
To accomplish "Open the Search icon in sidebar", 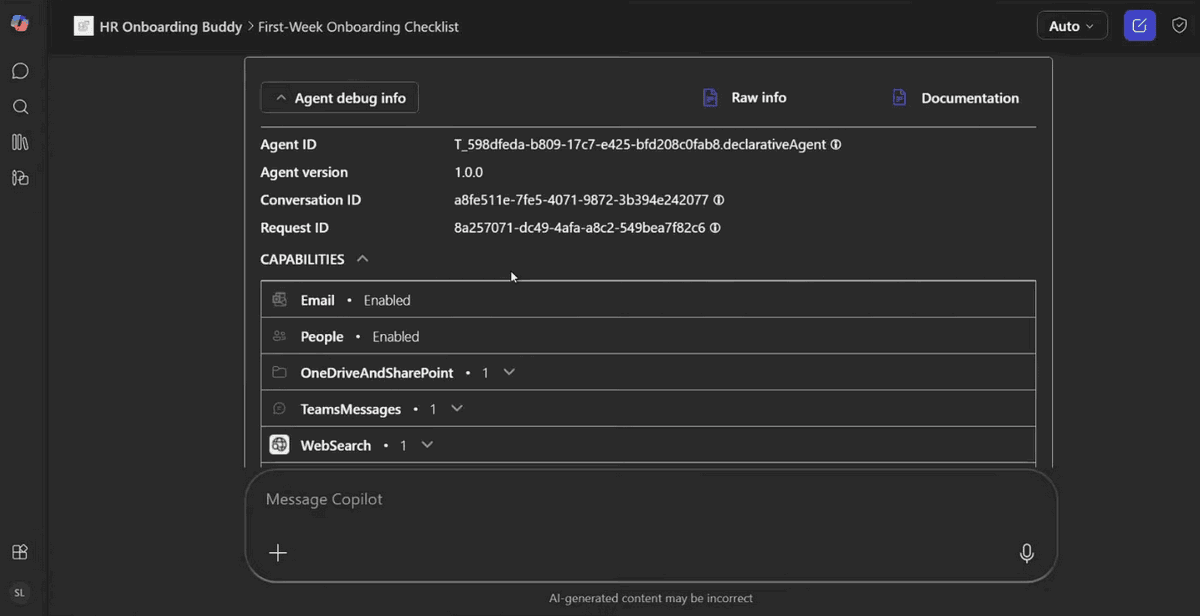I will pos(20,107).
